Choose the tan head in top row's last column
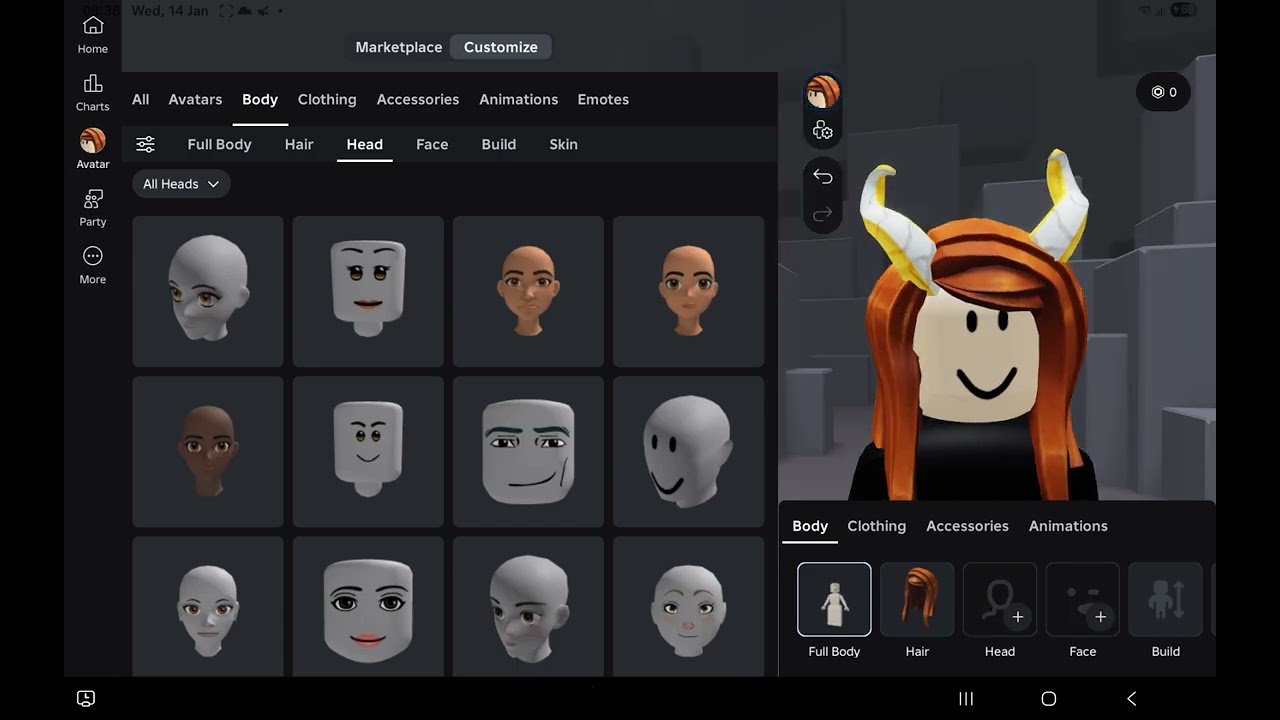This screenshot has height=720, width=1280. (x=688, y=291)
